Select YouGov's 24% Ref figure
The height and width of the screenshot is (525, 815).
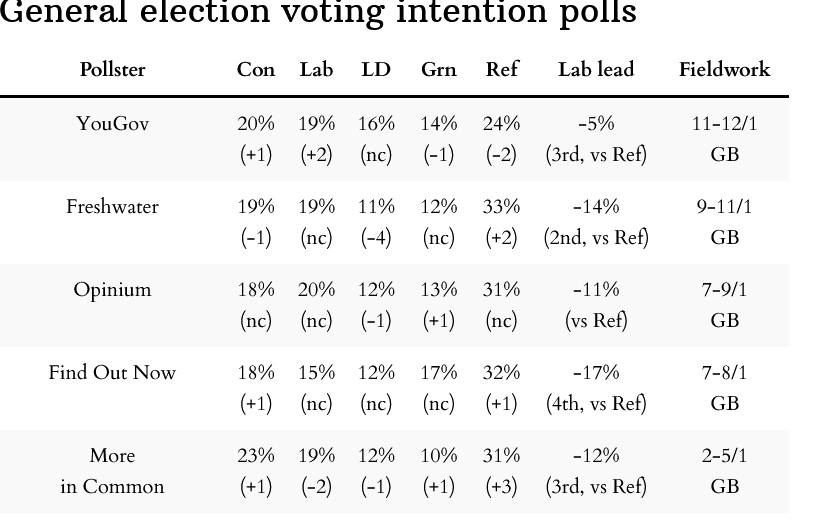501,124
